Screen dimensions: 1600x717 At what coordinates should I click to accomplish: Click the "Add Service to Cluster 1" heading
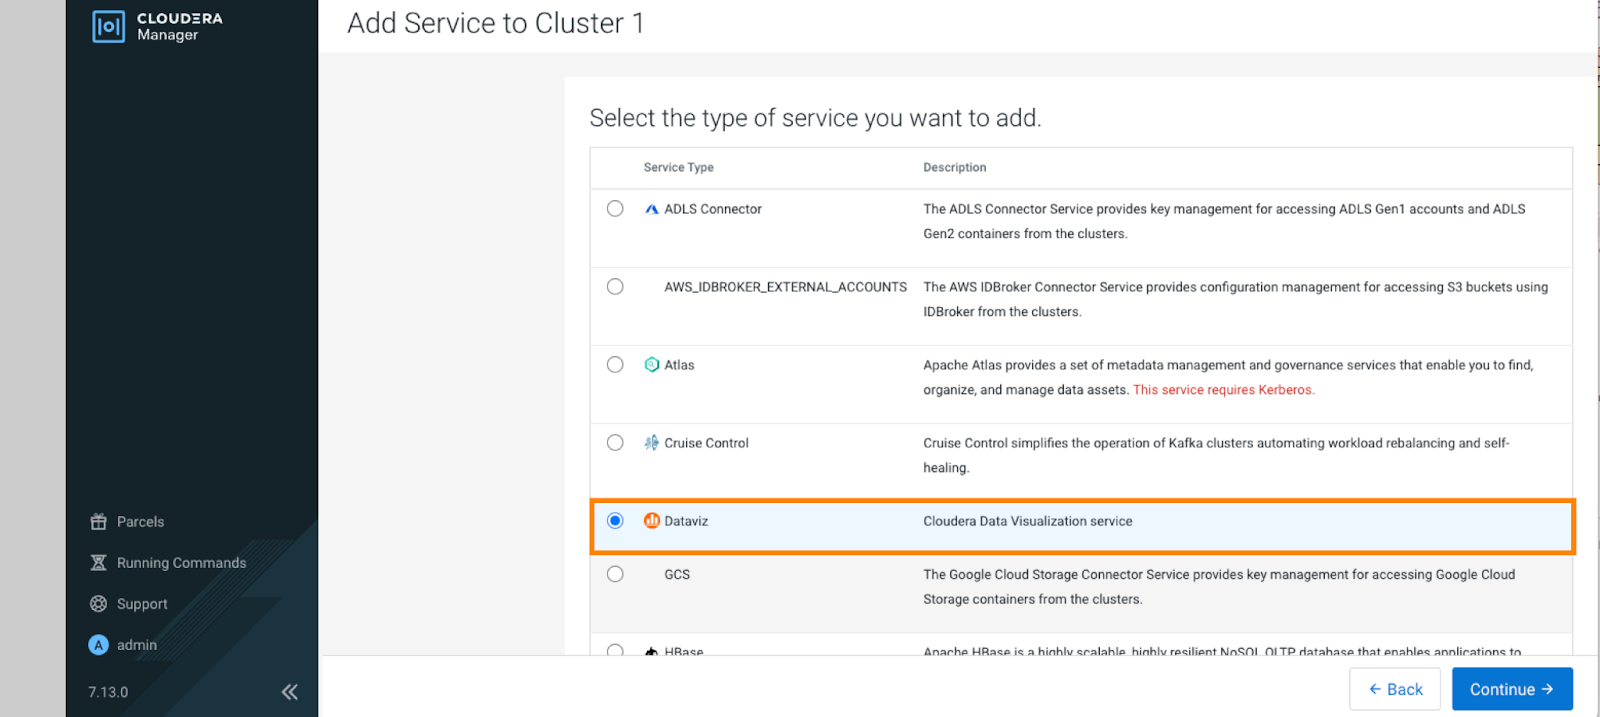coord(496,23)
